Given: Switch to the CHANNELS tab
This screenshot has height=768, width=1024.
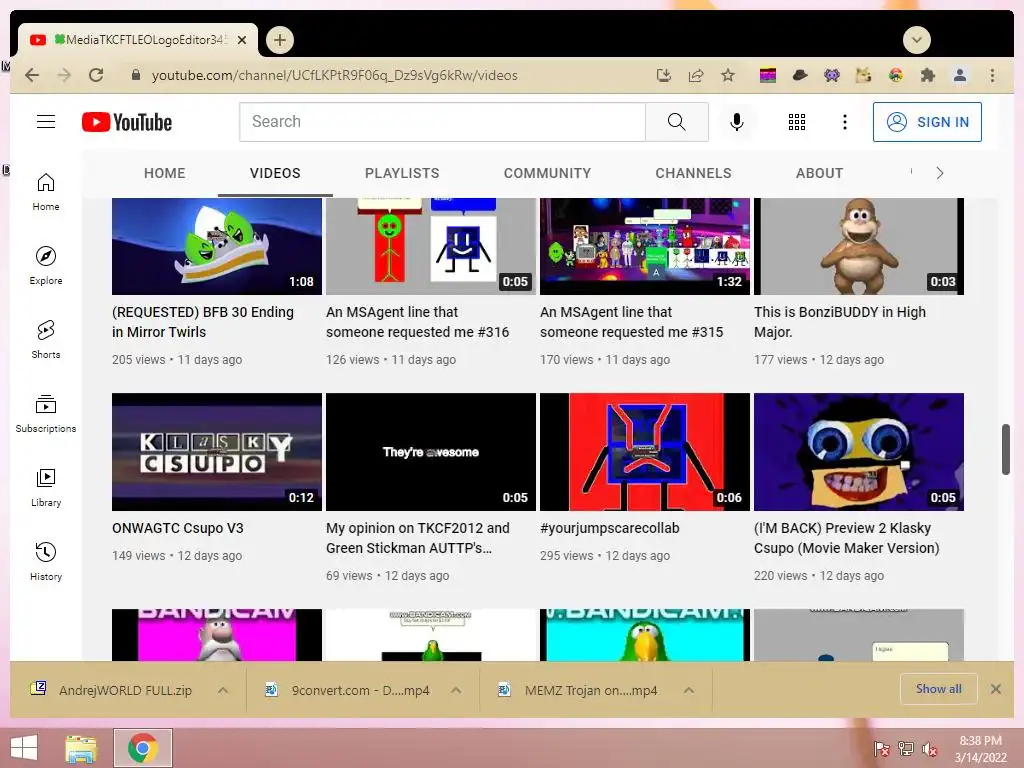Looking at the screenshot, I should (x=693, y=173).
